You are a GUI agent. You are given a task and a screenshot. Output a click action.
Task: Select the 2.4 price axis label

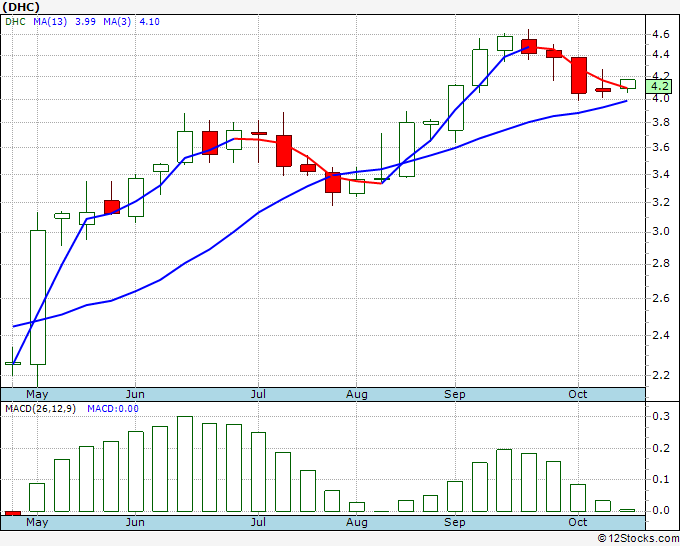tap(660, 335)
